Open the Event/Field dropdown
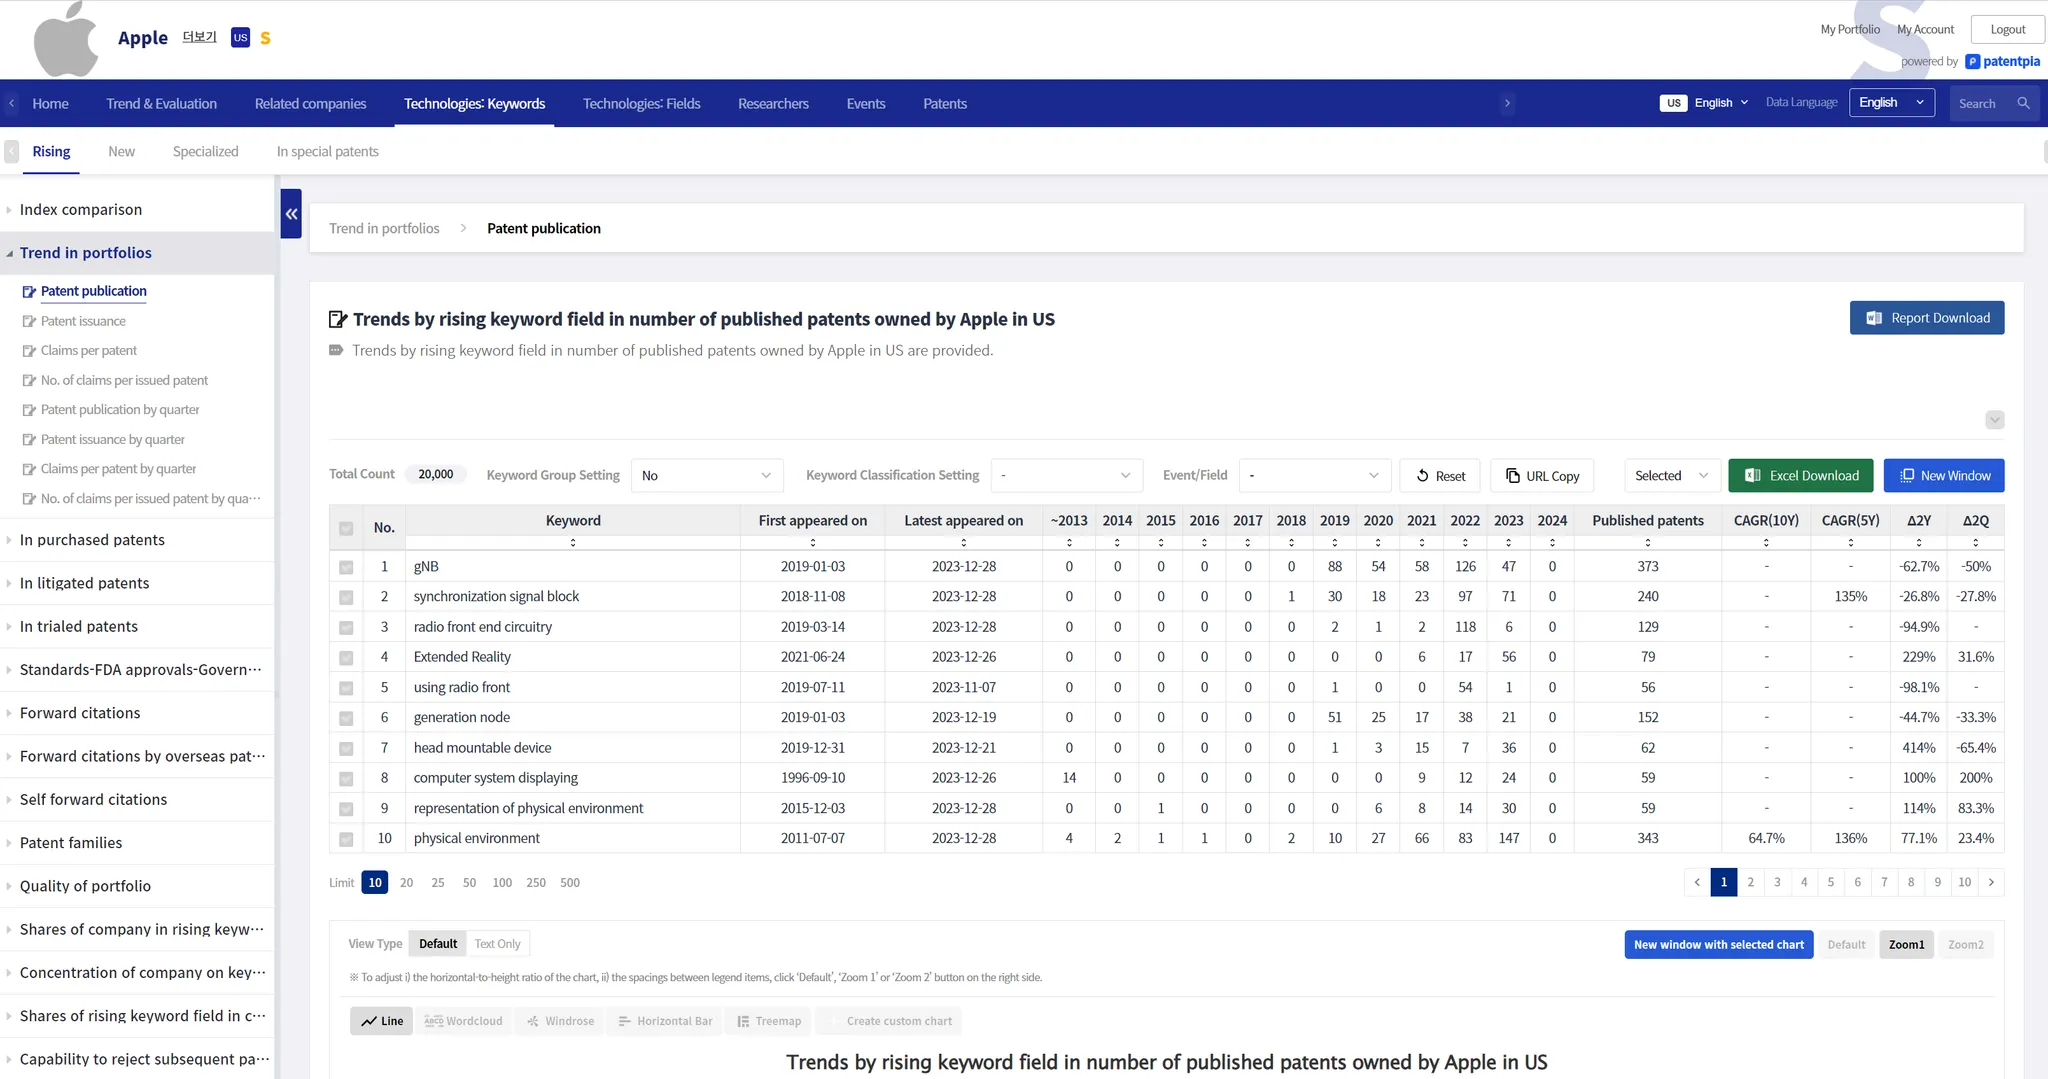Screen dimensions: 2048x1079 (x=1314, y=476)
